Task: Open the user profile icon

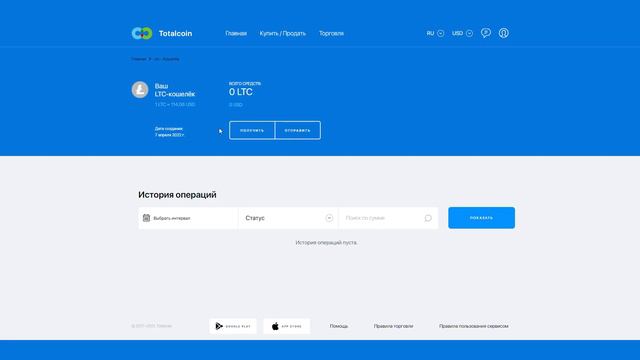Action: point(504,33)
